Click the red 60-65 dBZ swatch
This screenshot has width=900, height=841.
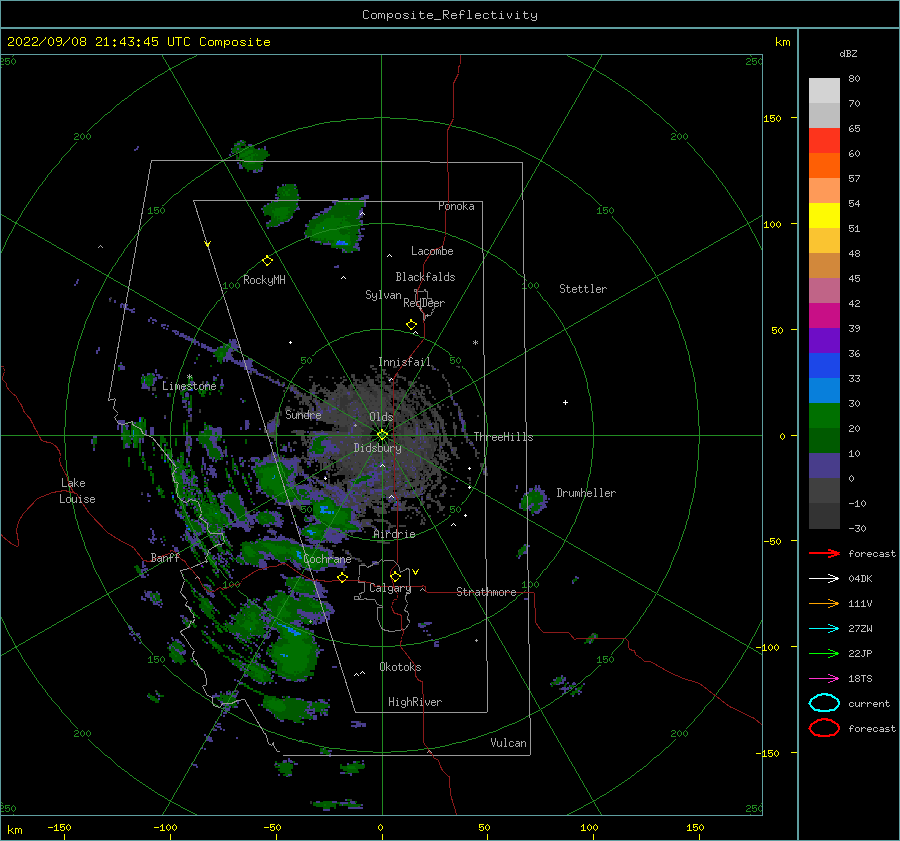[824, 141]
